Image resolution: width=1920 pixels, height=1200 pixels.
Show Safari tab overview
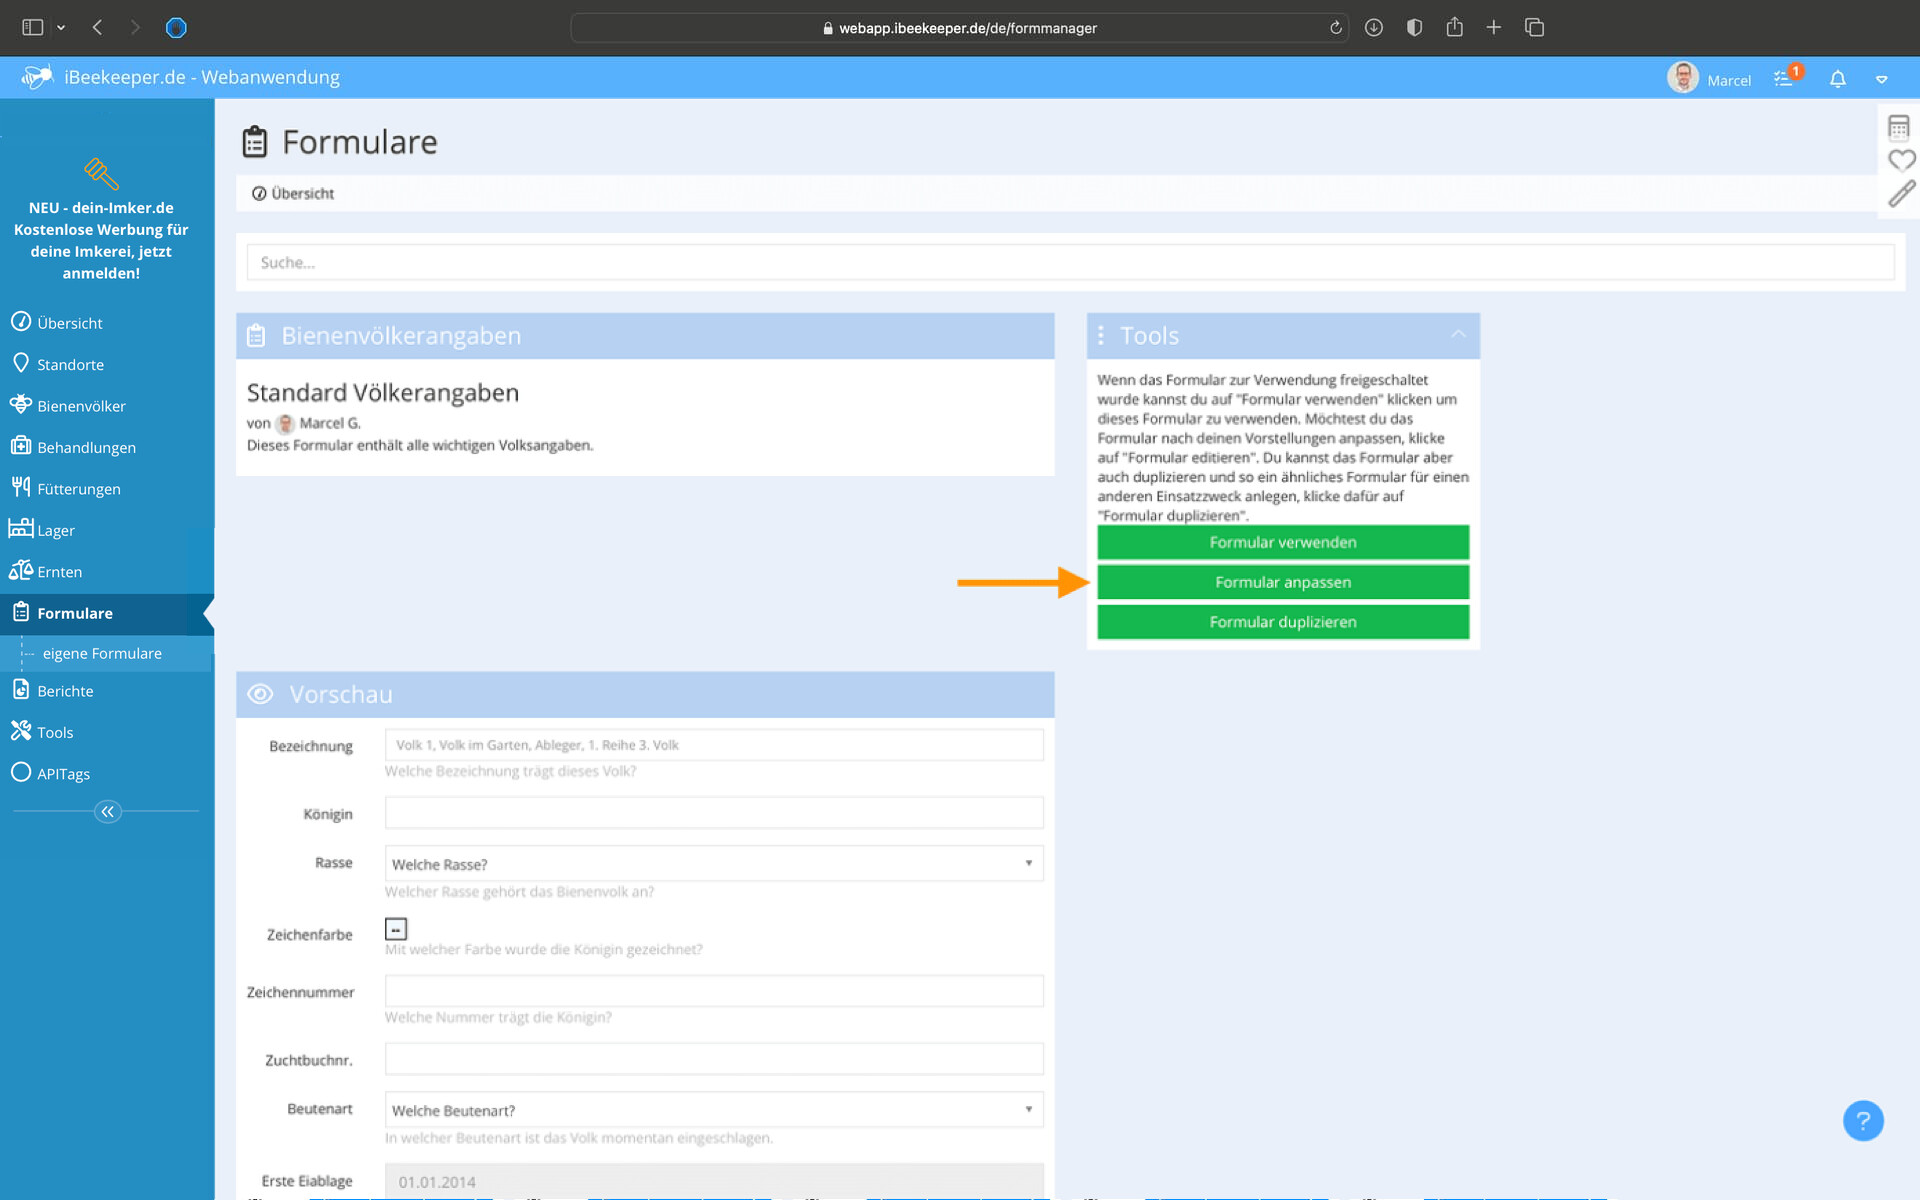pos(1534,27)
